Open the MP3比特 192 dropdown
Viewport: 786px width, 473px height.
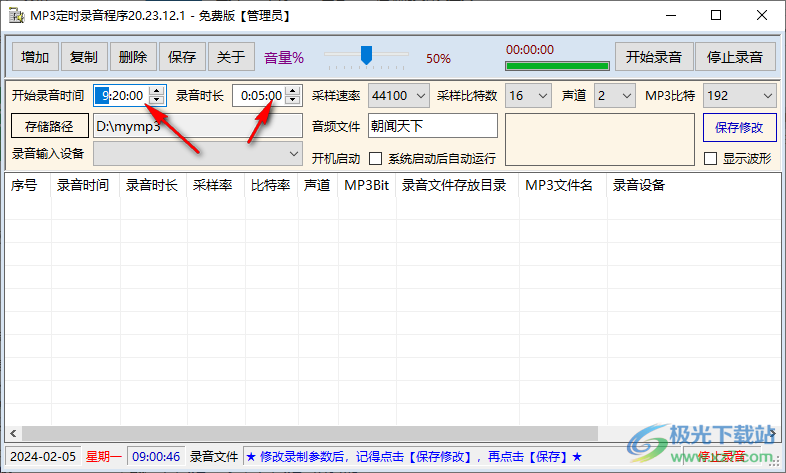click(x=739, y=96)
